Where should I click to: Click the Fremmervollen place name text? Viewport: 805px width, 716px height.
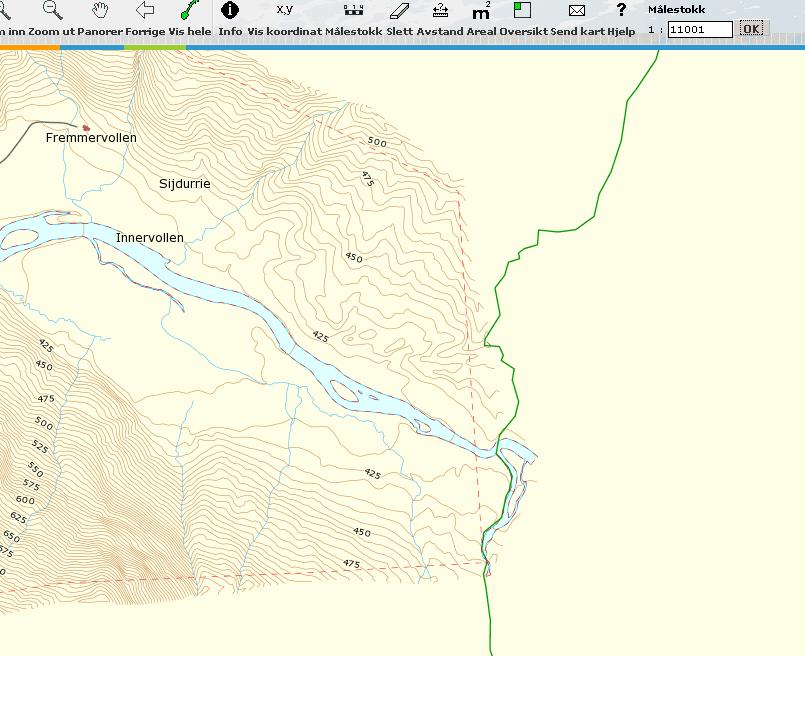coord(91,138)
